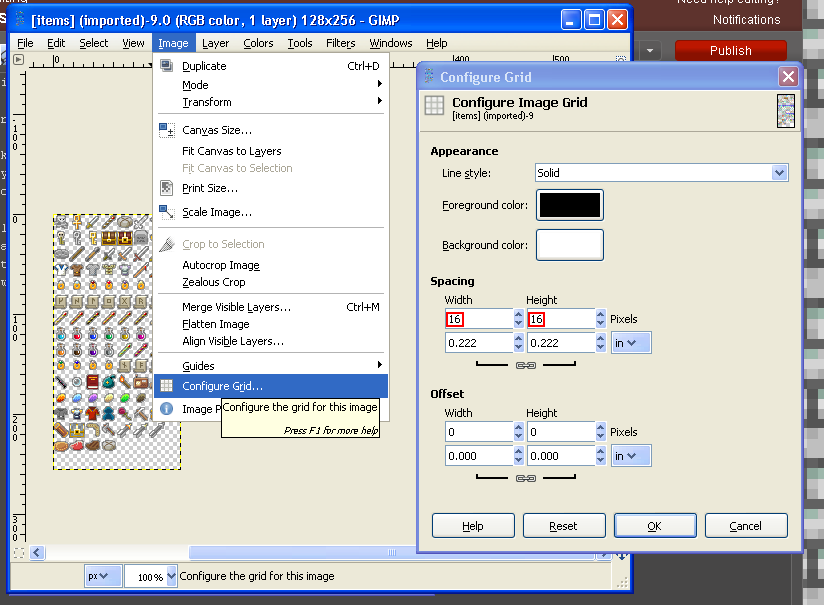Click the Spacing Width pixels field
The width and height of the screenshot is (824, 605).
tap(479, 319)
